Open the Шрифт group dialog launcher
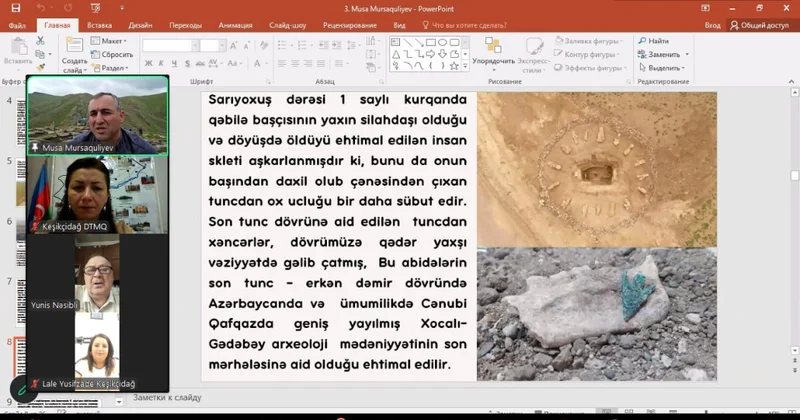This screenshot has width=800, height=420. click(x=268, y=82)
